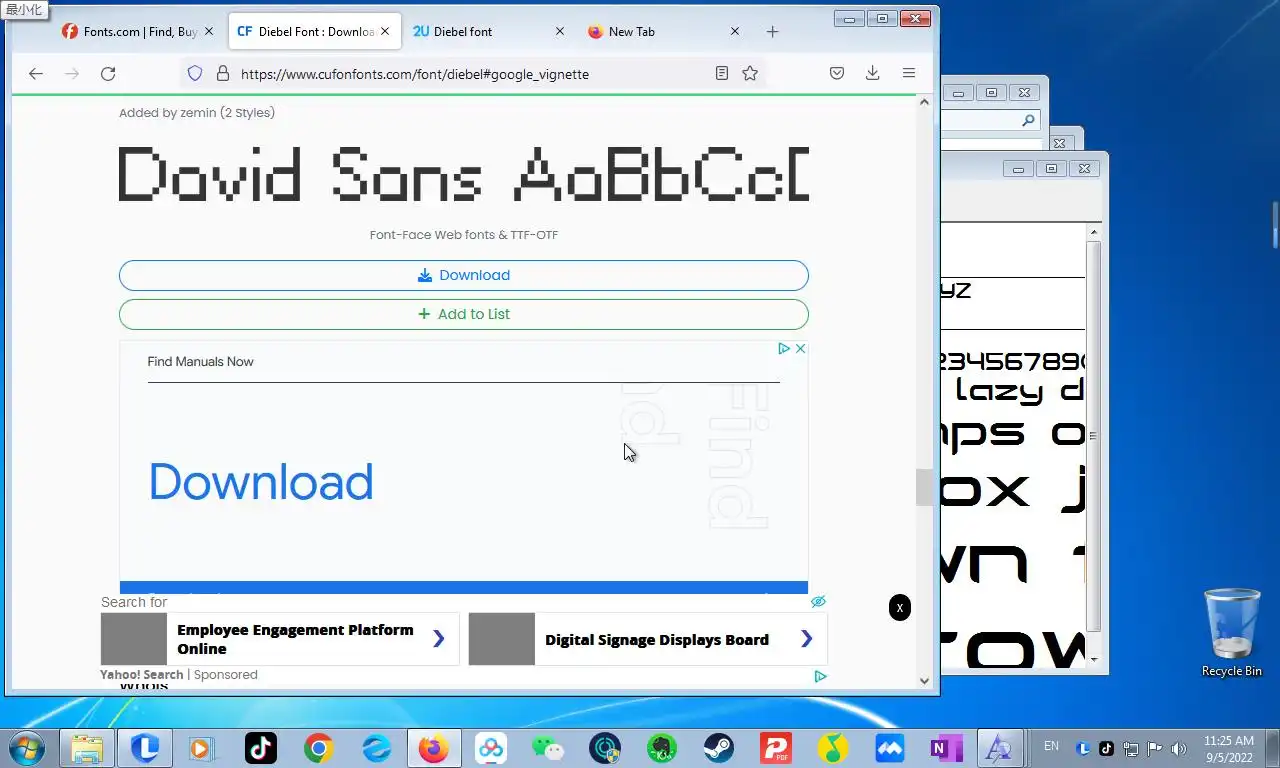The height and width of the screenshot is (768, 1280).
Task: Click the padlock site information icon
Action: (x=223, y=73)
